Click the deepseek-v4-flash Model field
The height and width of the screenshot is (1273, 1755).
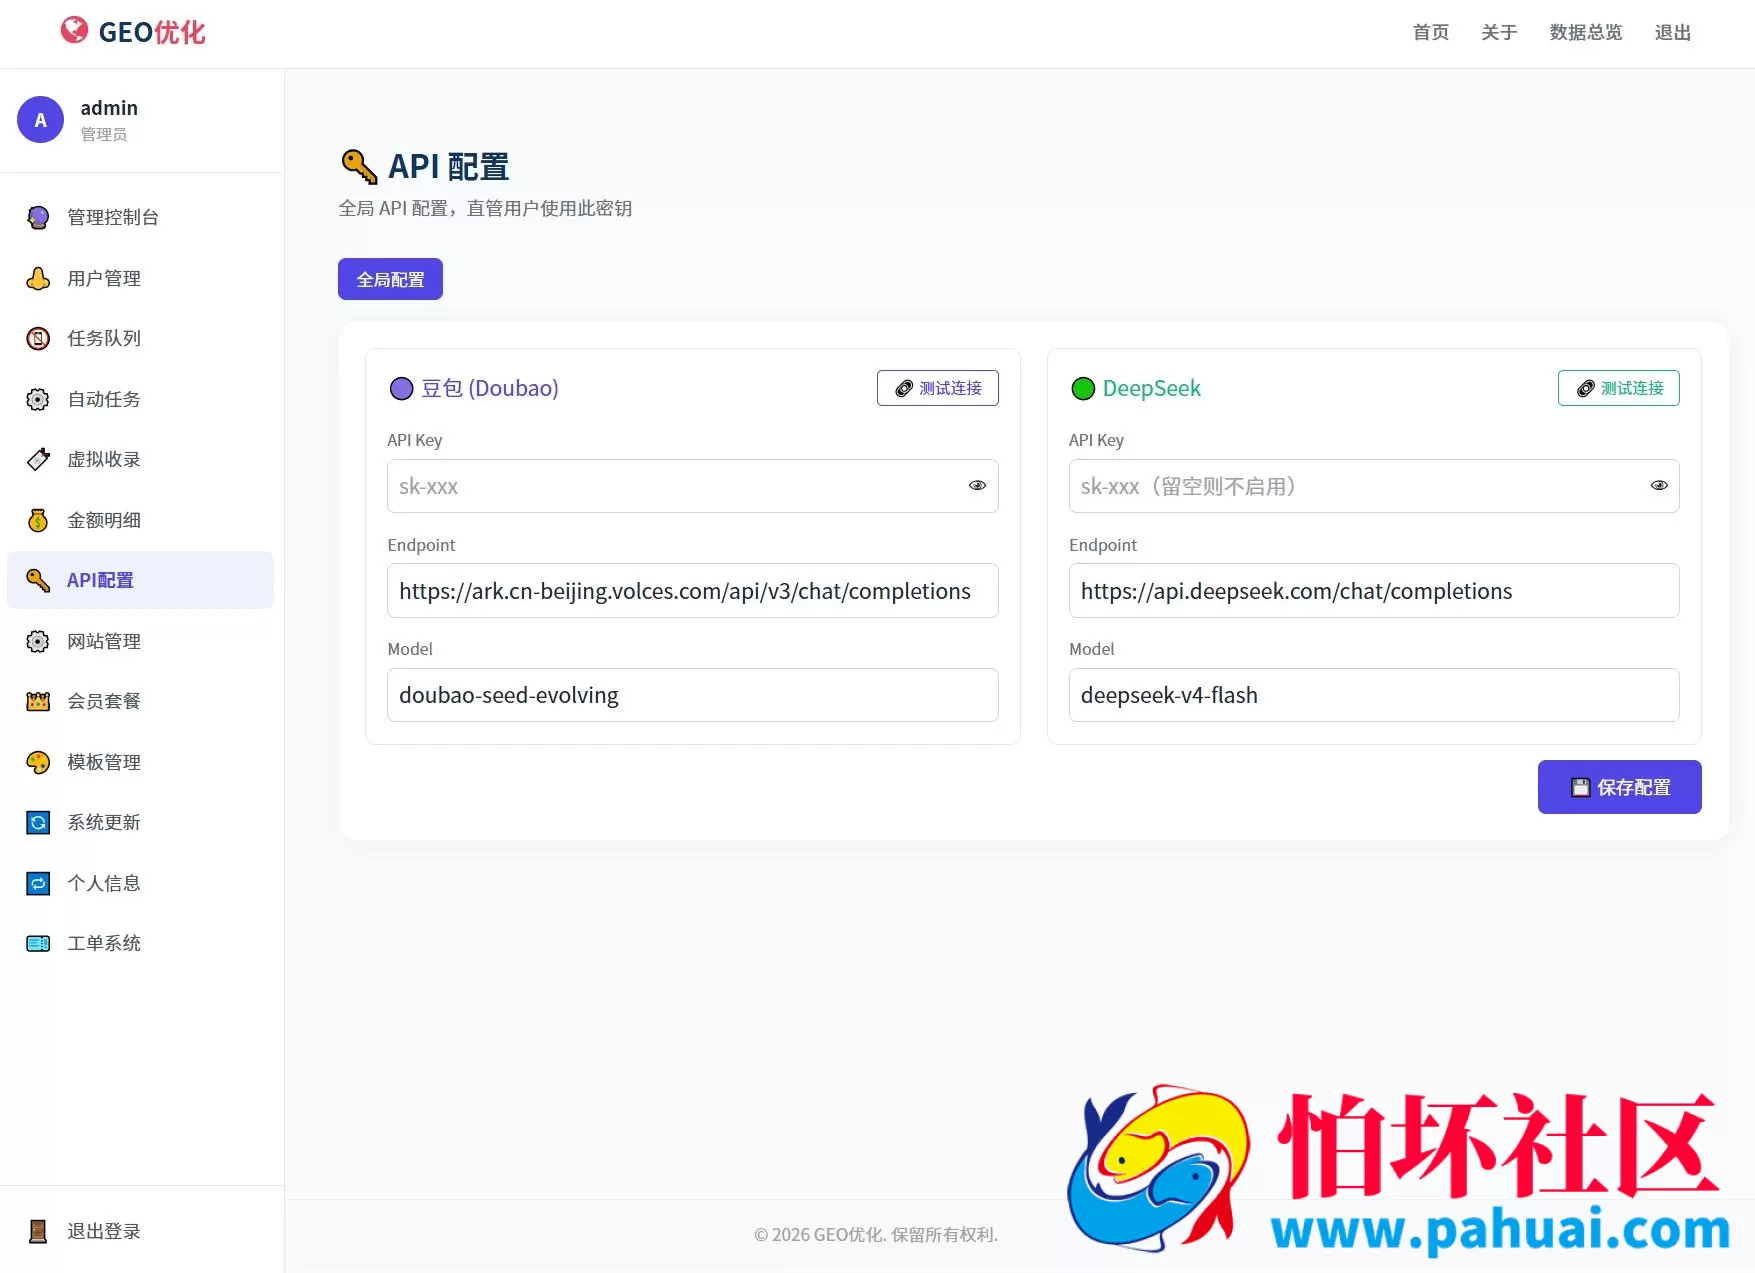pos(1374,695)
